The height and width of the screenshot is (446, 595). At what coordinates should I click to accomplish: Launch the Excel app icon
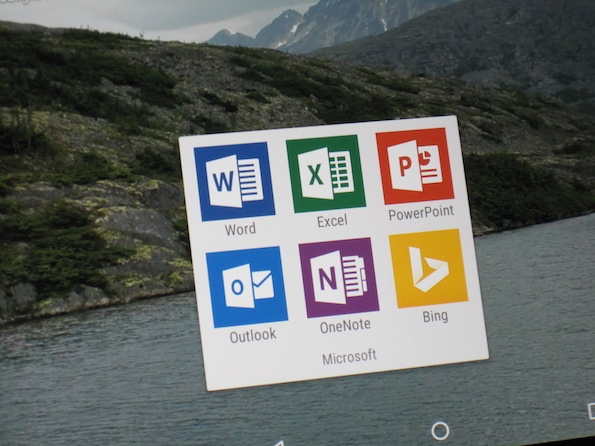326,173
